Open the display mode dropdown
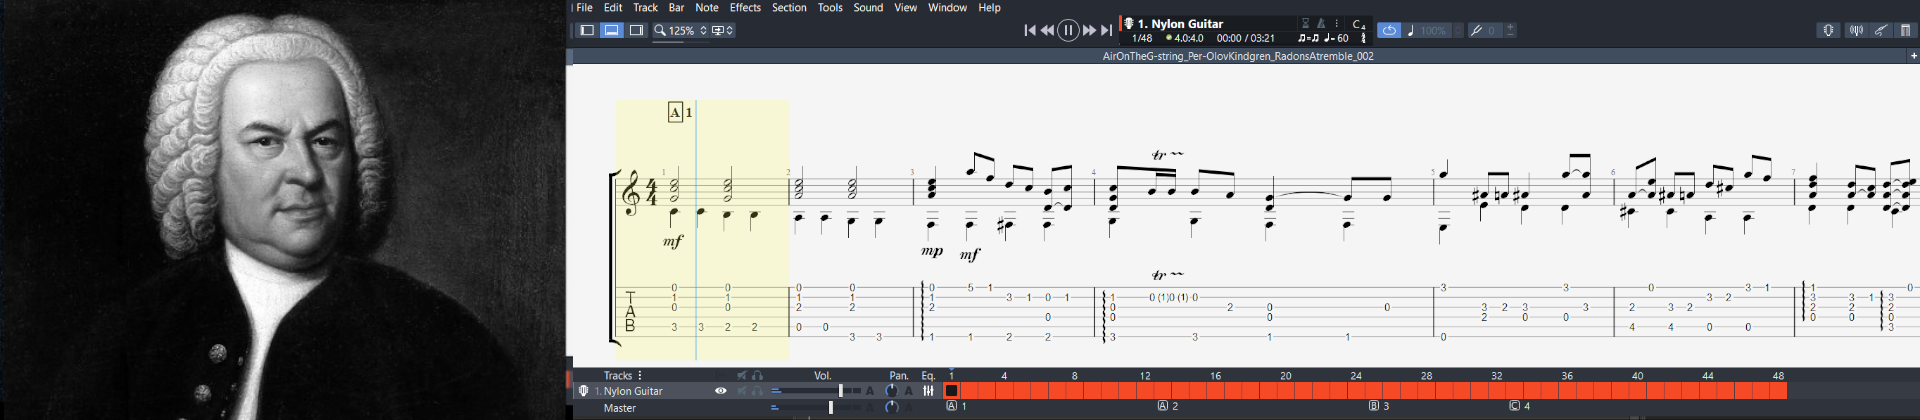Image resolution: width=1920 pixels, height=420 pixels. [723, 30]
